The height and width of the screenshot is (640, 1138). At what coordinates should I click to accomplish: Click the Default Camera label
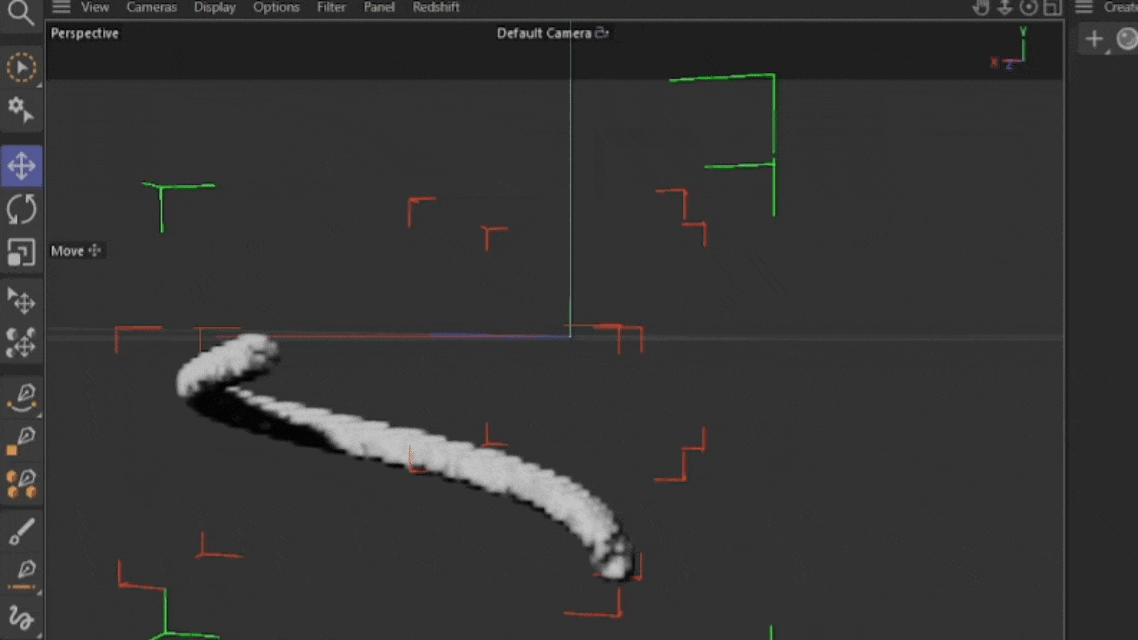(x=544, y=33)
